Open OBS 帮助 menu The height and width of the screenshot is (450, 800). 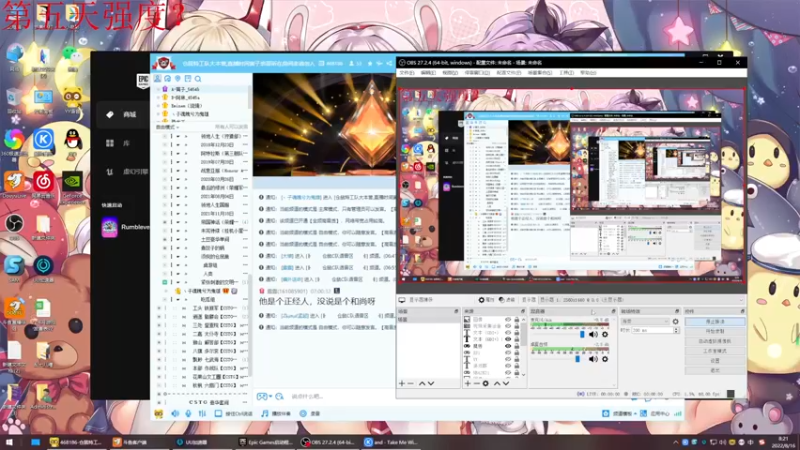click(x=588, y=73)
